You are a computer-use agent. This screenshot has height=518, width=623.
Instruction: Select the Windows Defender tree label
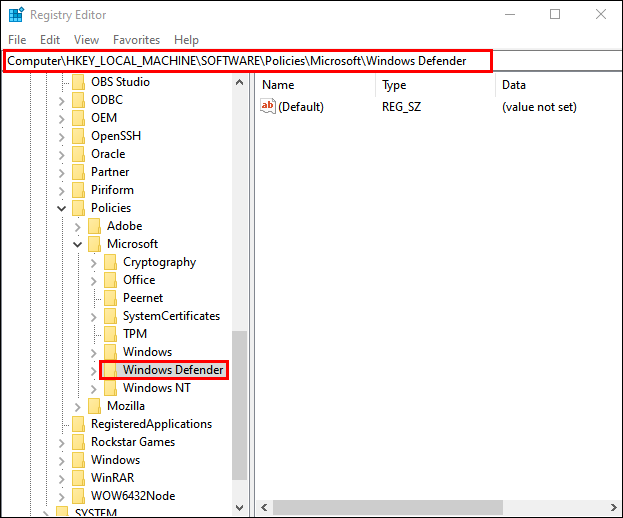173,370
